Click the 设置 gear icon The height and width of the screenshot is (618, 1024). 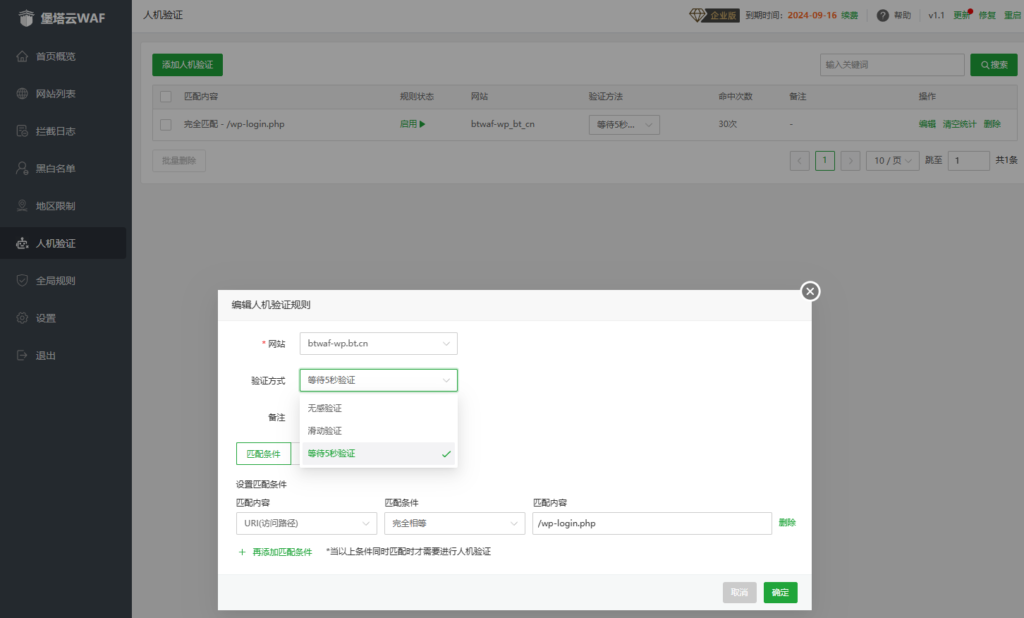click(x=22, y=317)
